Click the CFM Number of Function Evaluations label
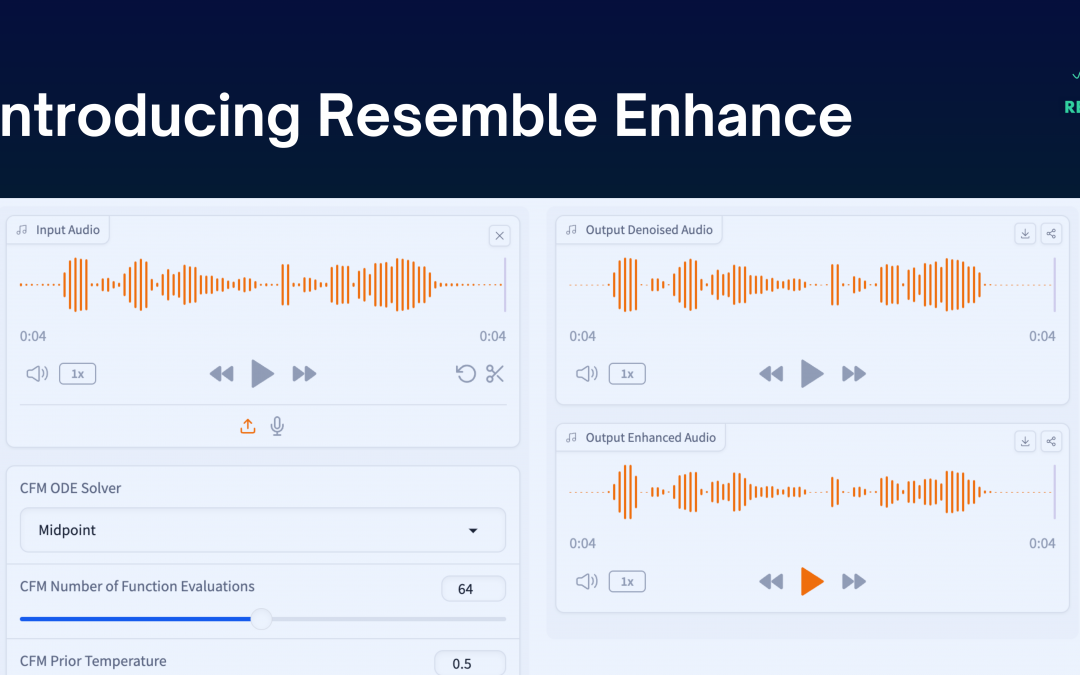This screenshot has height=675, width=1080. pyautogui.click(x=137, y=586)
